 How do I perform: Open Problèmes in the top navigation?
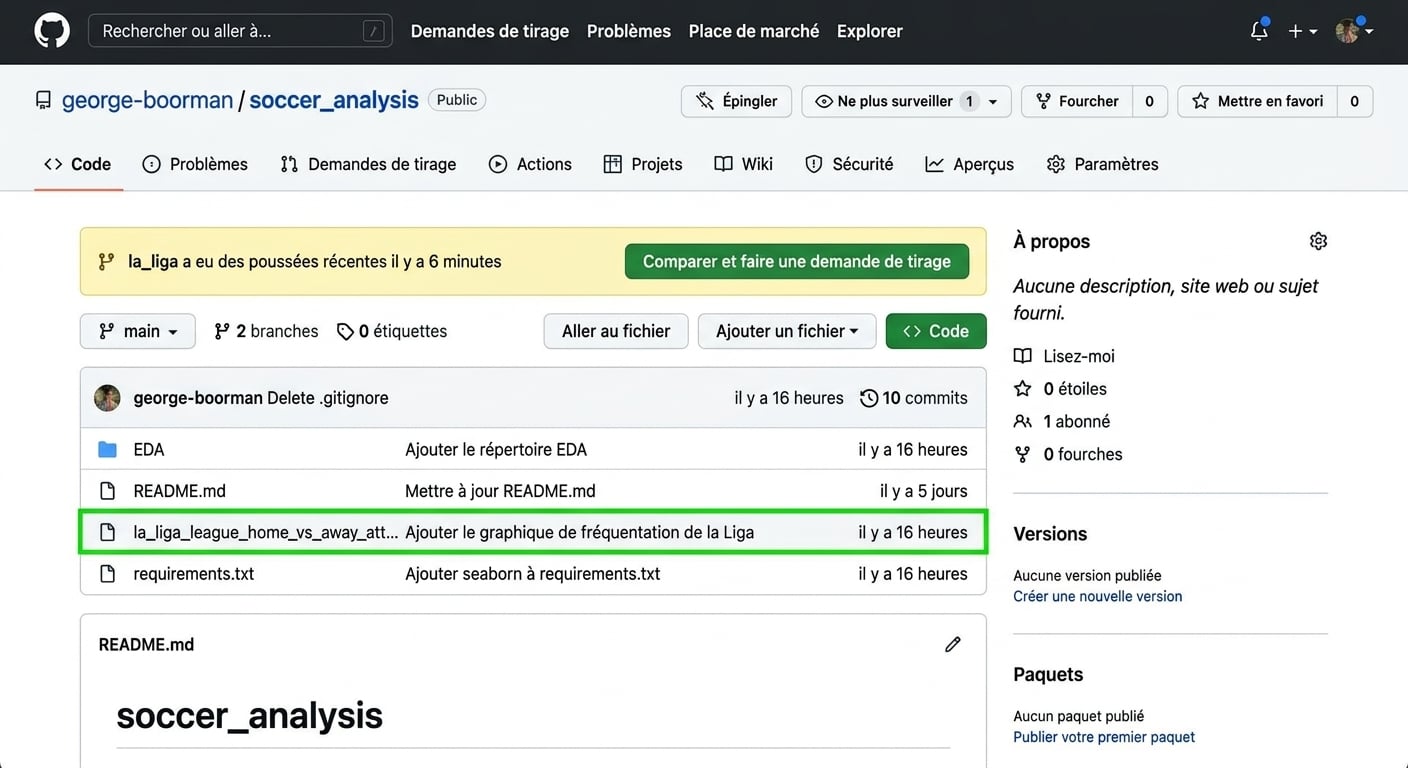pyautogui.click(x=629, y=31)
